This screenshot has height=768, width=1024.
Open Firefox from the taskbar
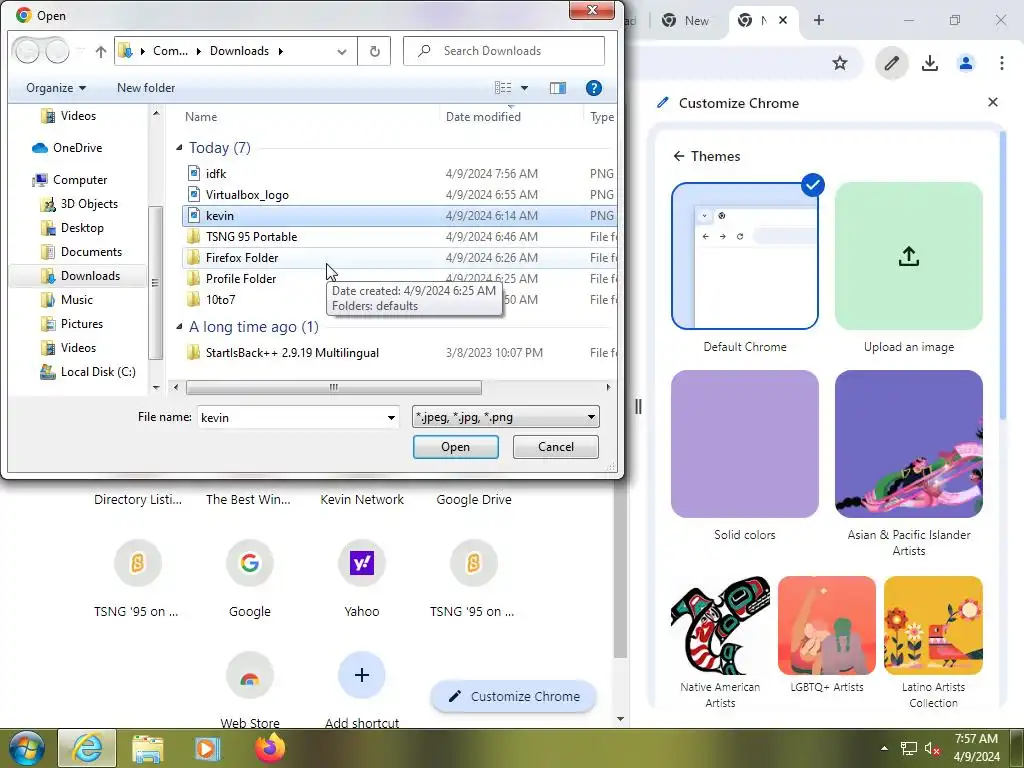point(270,748)
